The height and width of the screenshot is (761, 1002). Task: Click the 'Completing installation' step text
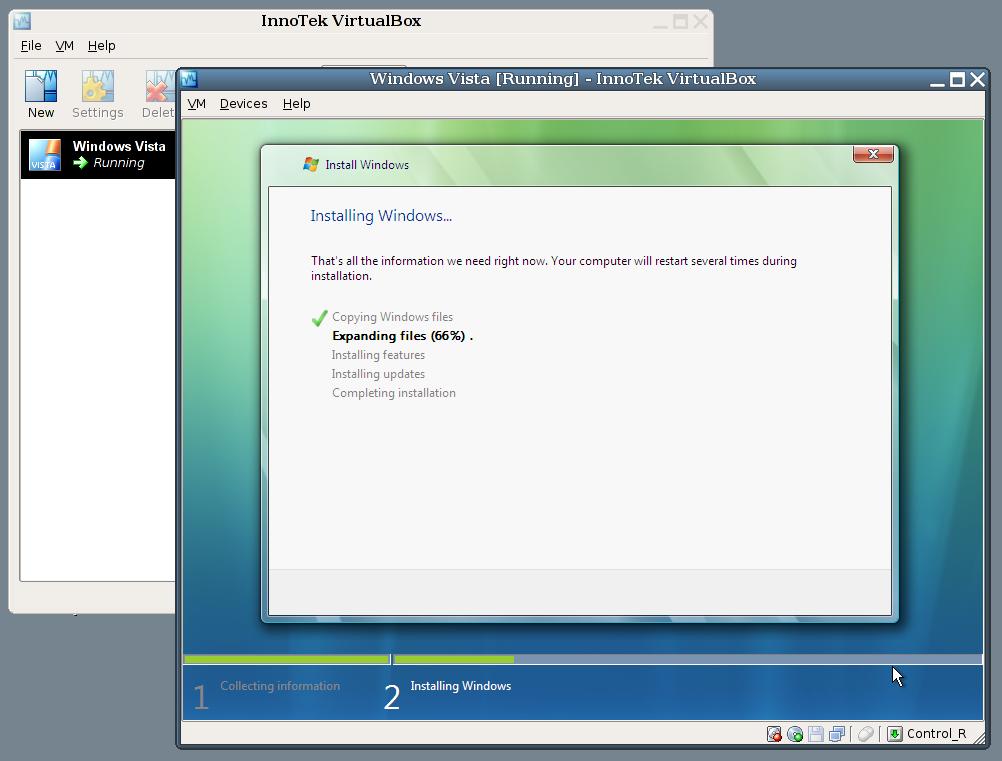394,393
